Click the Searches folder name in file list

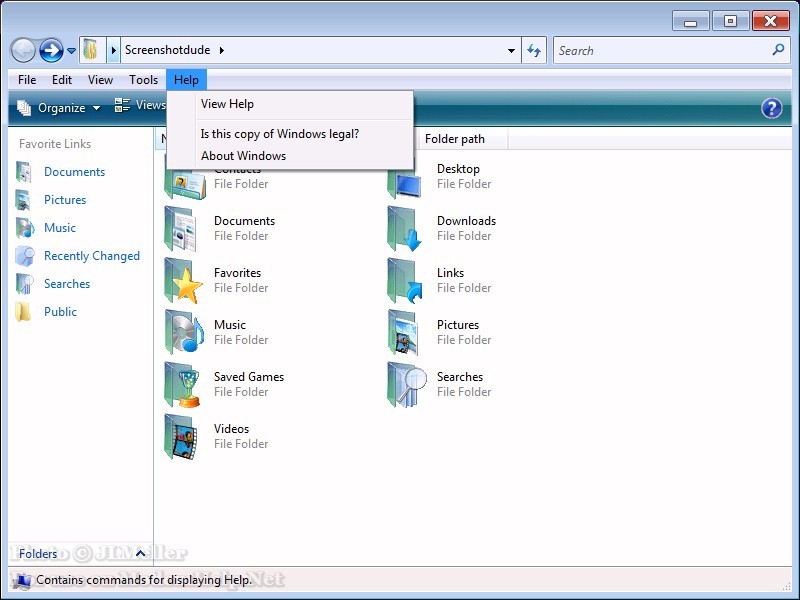[460, 377]
